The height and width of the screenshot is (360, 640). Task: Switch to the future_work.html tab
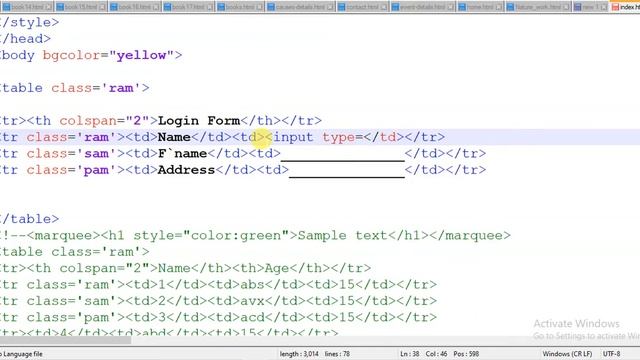(x=538, y=7)
